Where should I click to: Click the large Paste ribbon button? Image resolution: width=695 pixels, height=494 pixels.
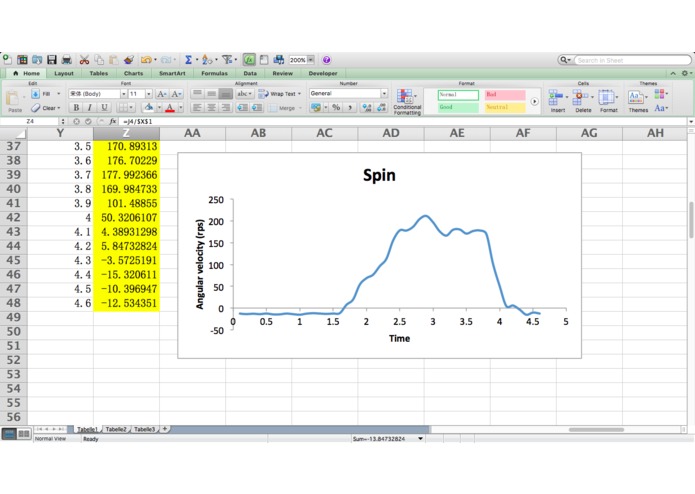[15, 101]
